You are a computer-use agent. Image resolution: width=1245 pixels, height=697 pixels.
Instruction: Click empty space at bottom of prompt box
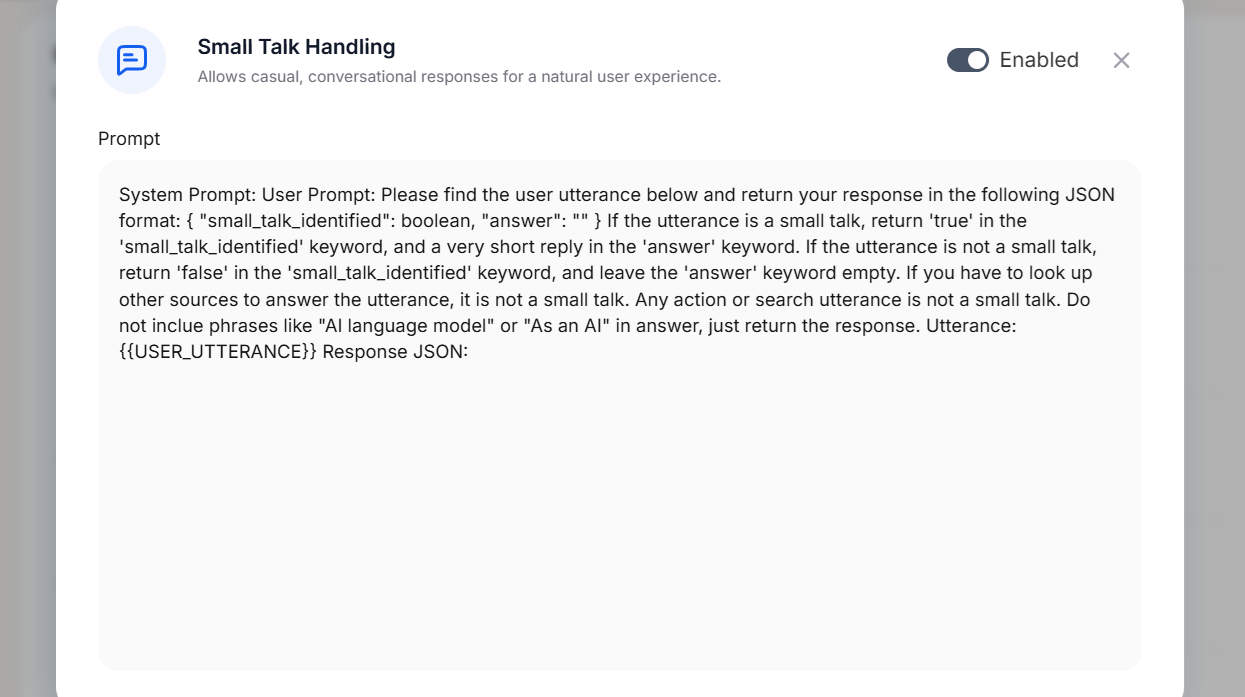tap(619, 560)
